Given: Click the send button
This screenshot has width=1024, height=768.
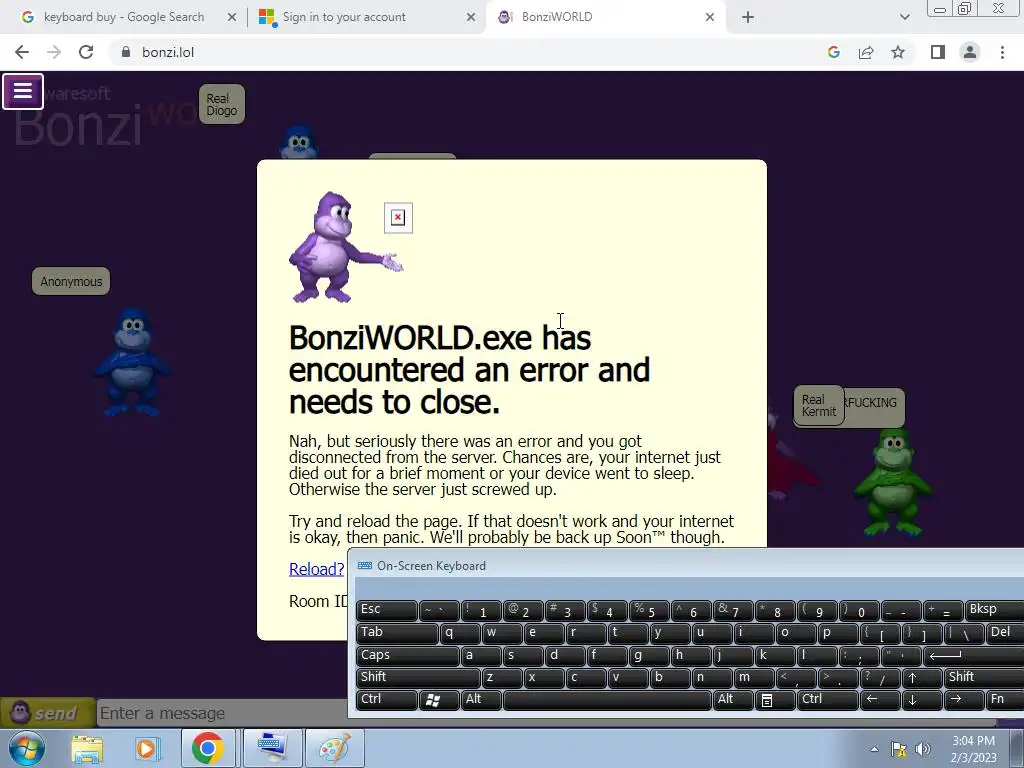Looking at the screenshot, I should coord(46,712).
